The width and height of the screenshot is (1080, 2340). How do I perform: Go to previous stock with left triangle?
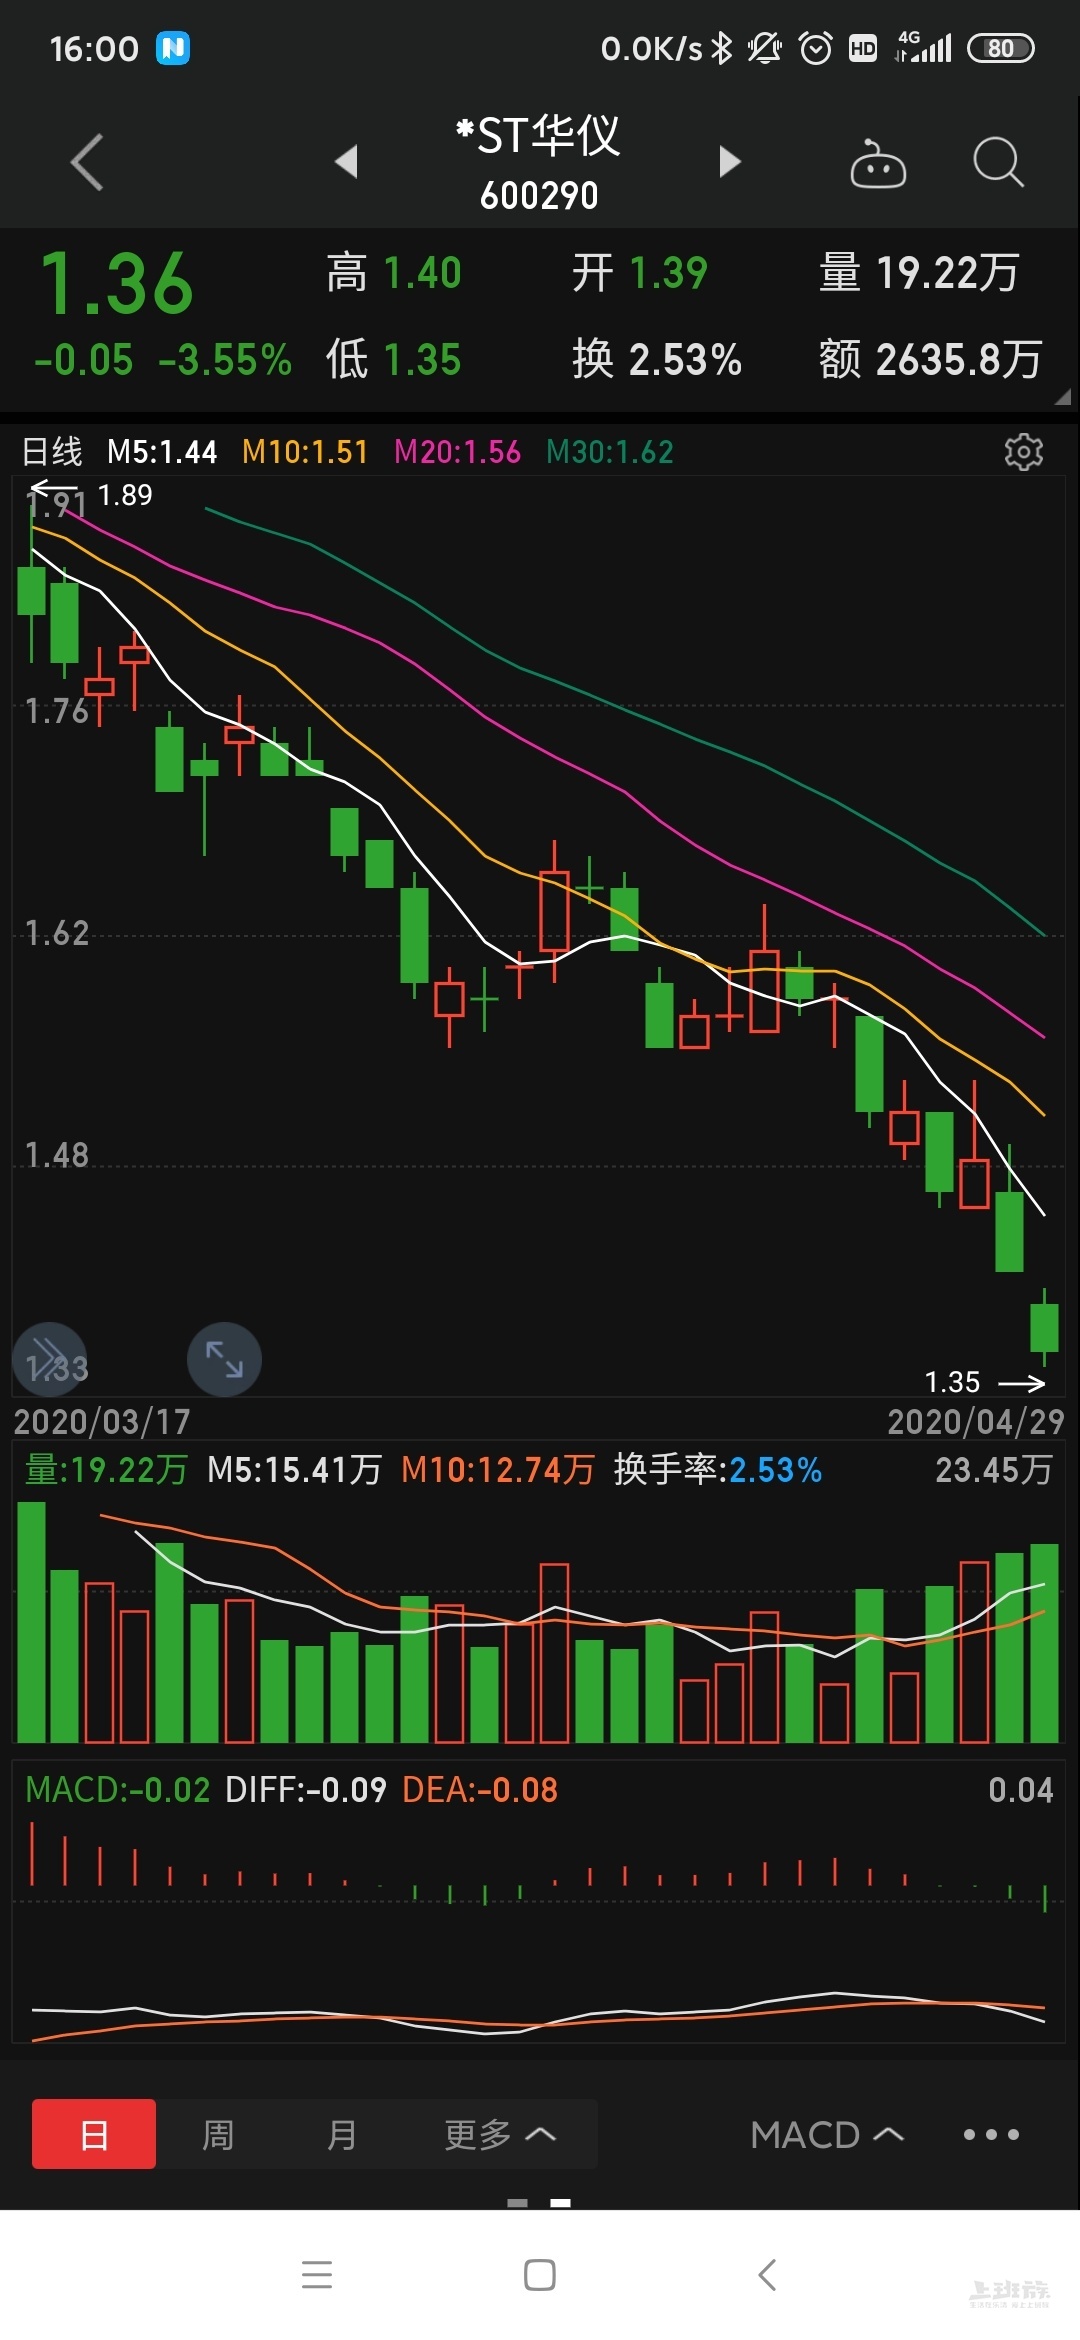click(346, 161)
